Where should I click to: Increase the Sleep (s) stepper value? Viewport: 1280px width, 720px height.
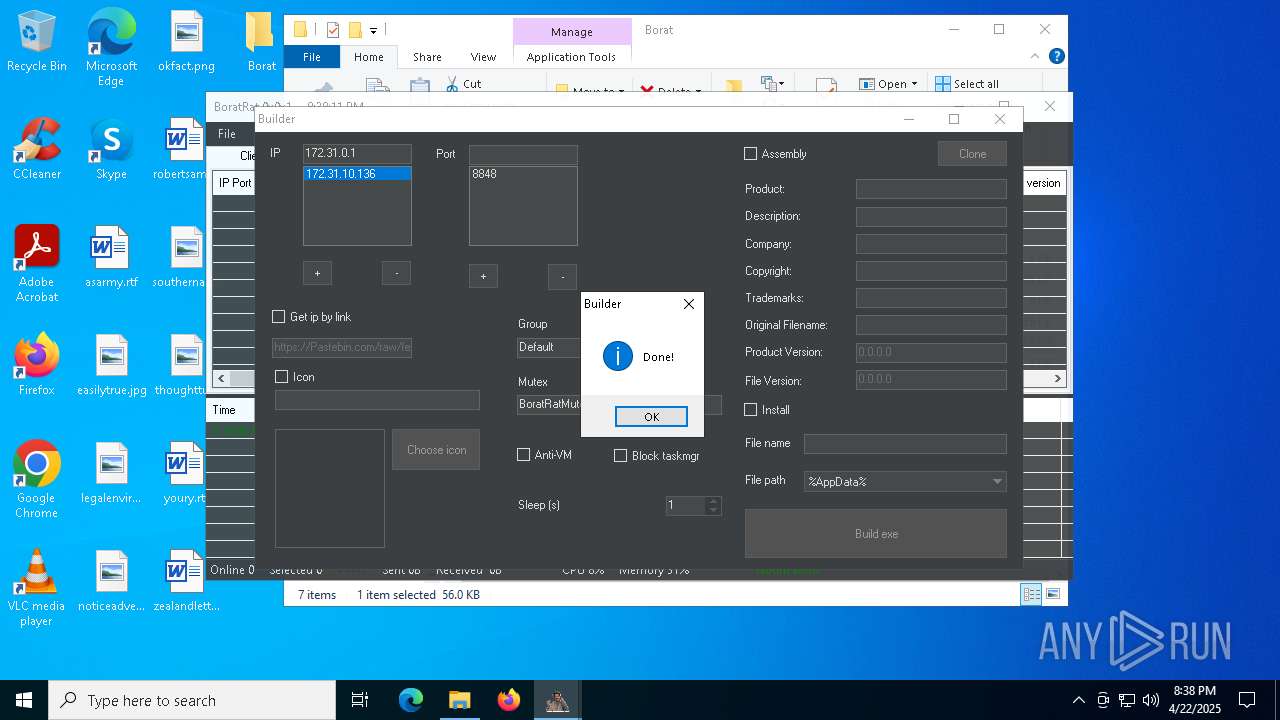coord(713,501)
